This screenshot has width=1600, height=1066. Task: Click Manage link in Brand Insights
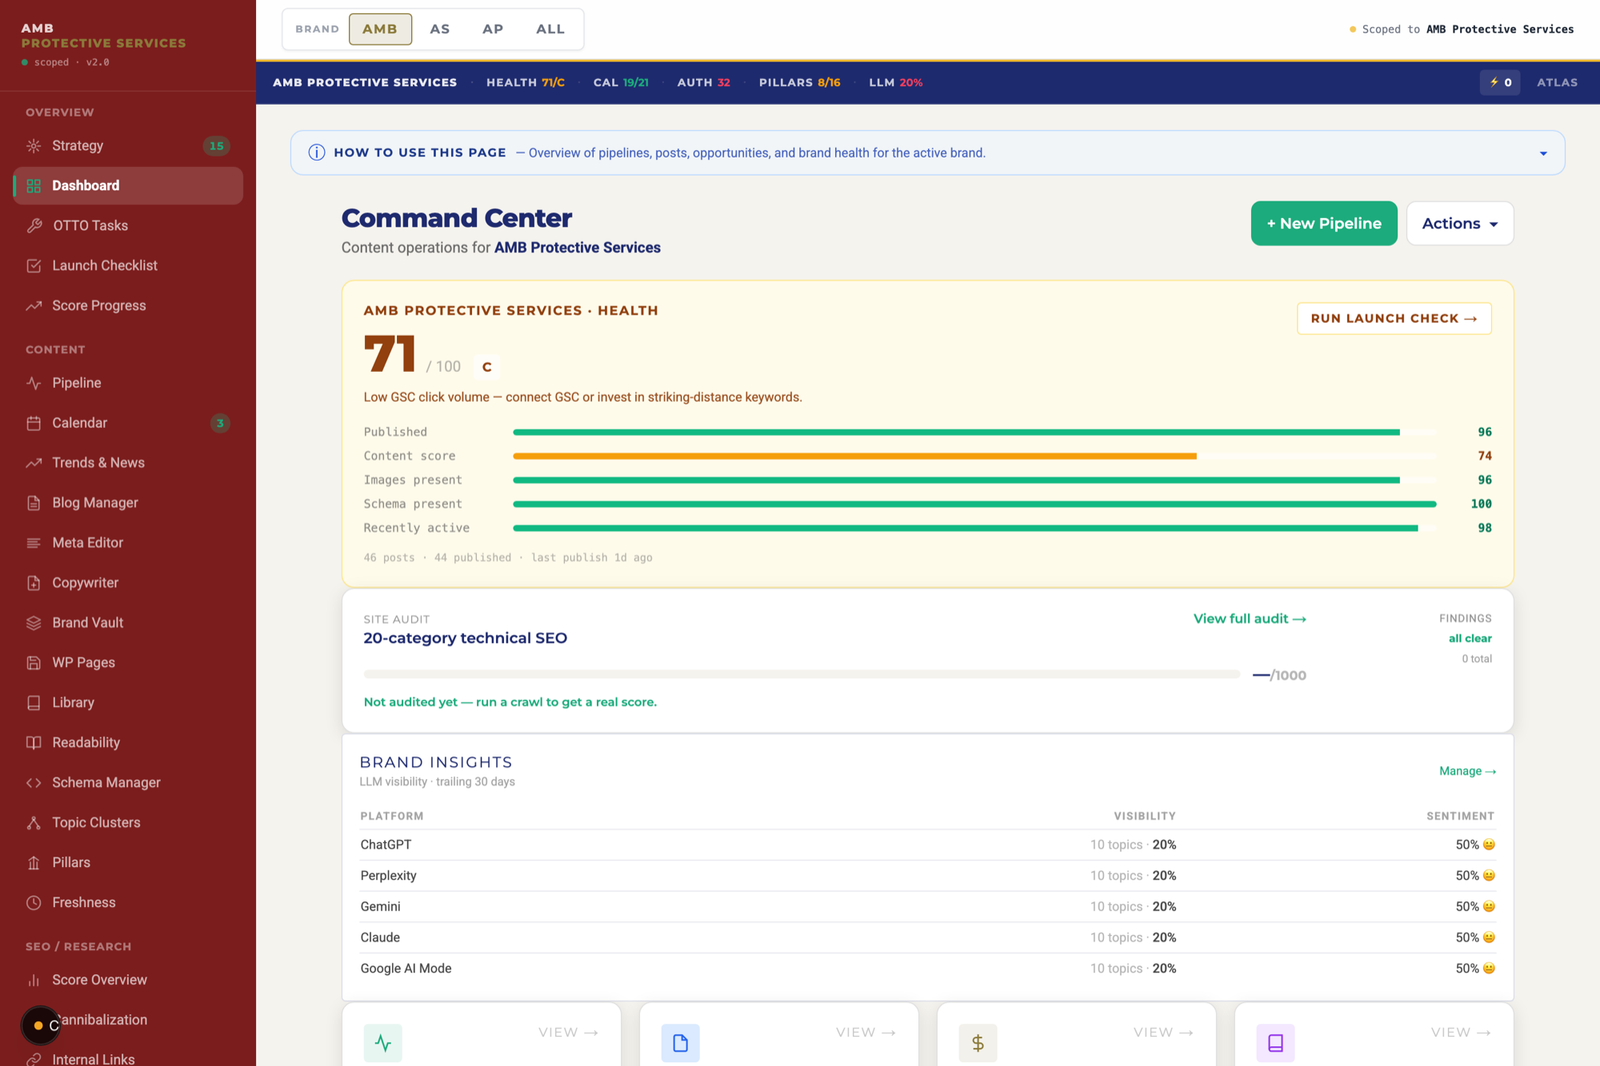click(1467, 771)
